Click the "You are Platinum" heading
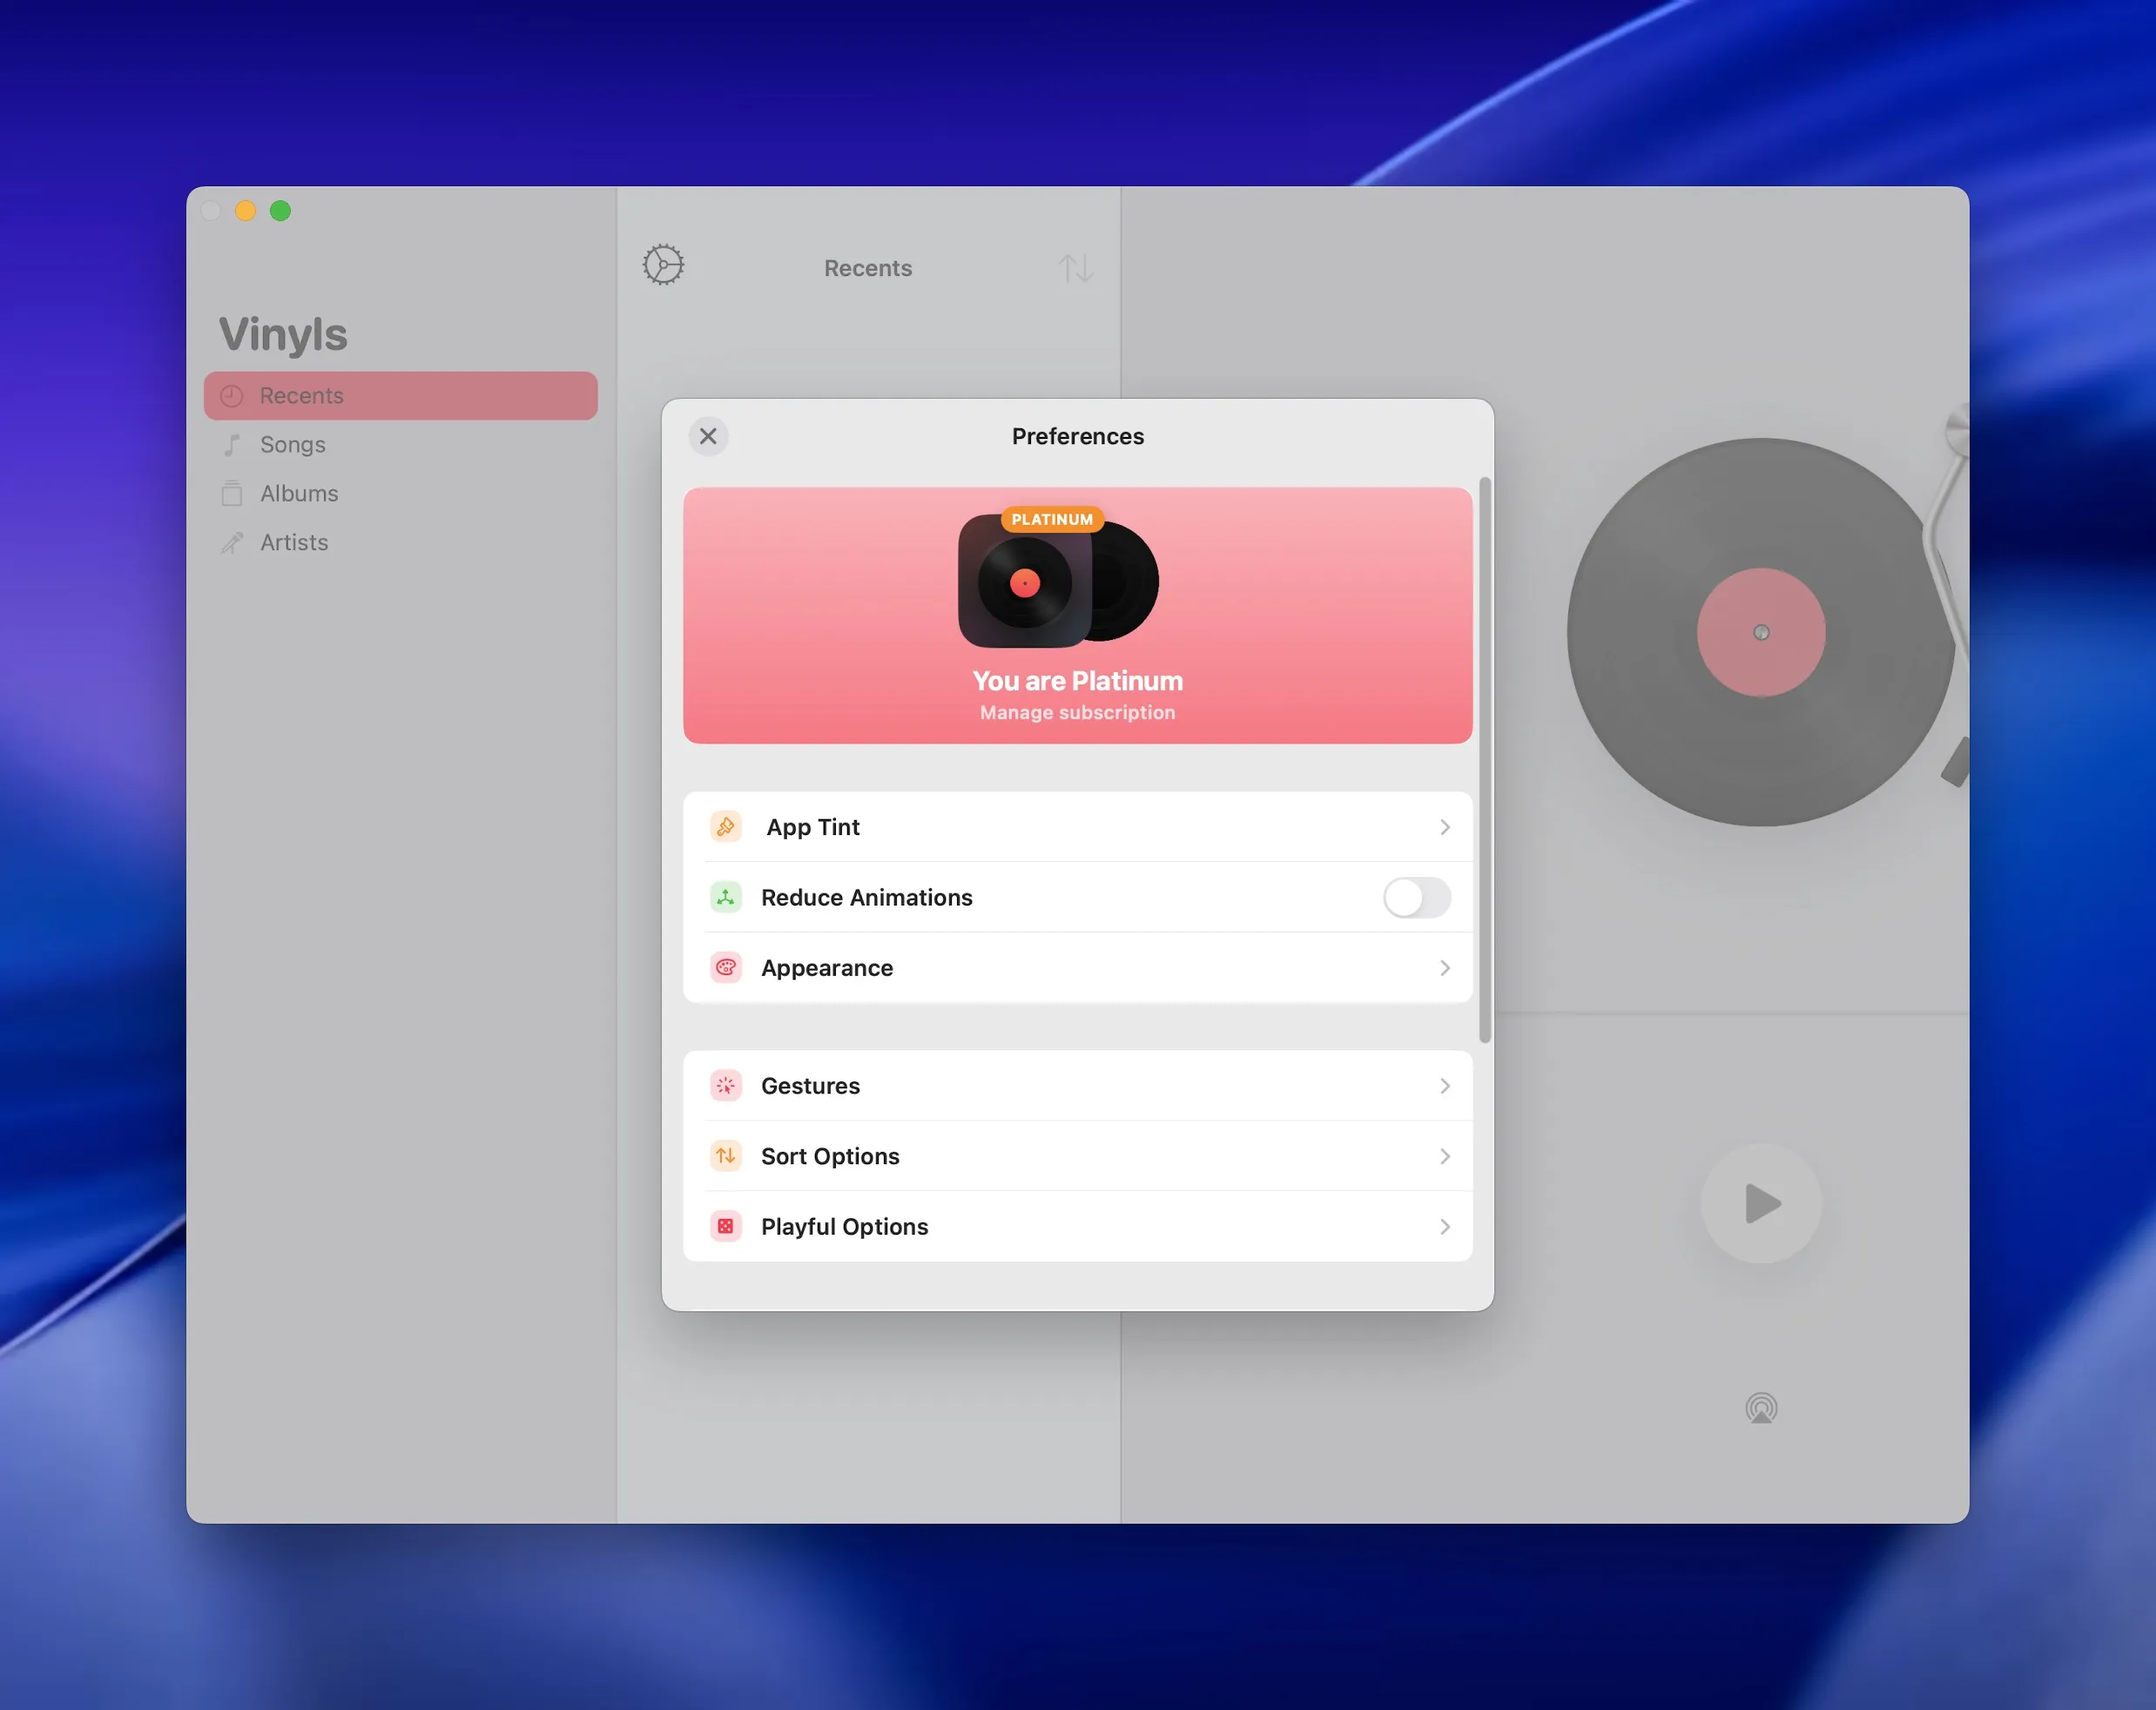 click(1077, 681)
